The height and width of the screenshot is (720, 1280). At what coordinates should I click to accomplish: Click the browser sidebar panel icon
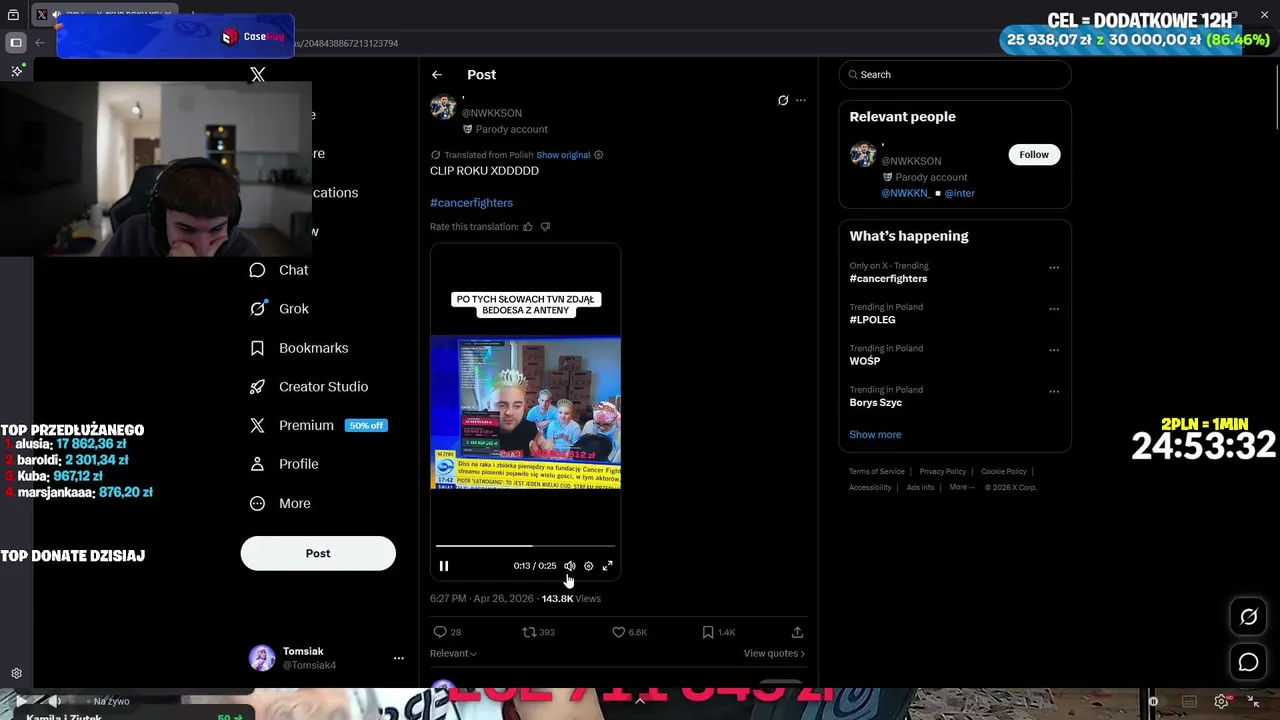[x=16, y=43]
